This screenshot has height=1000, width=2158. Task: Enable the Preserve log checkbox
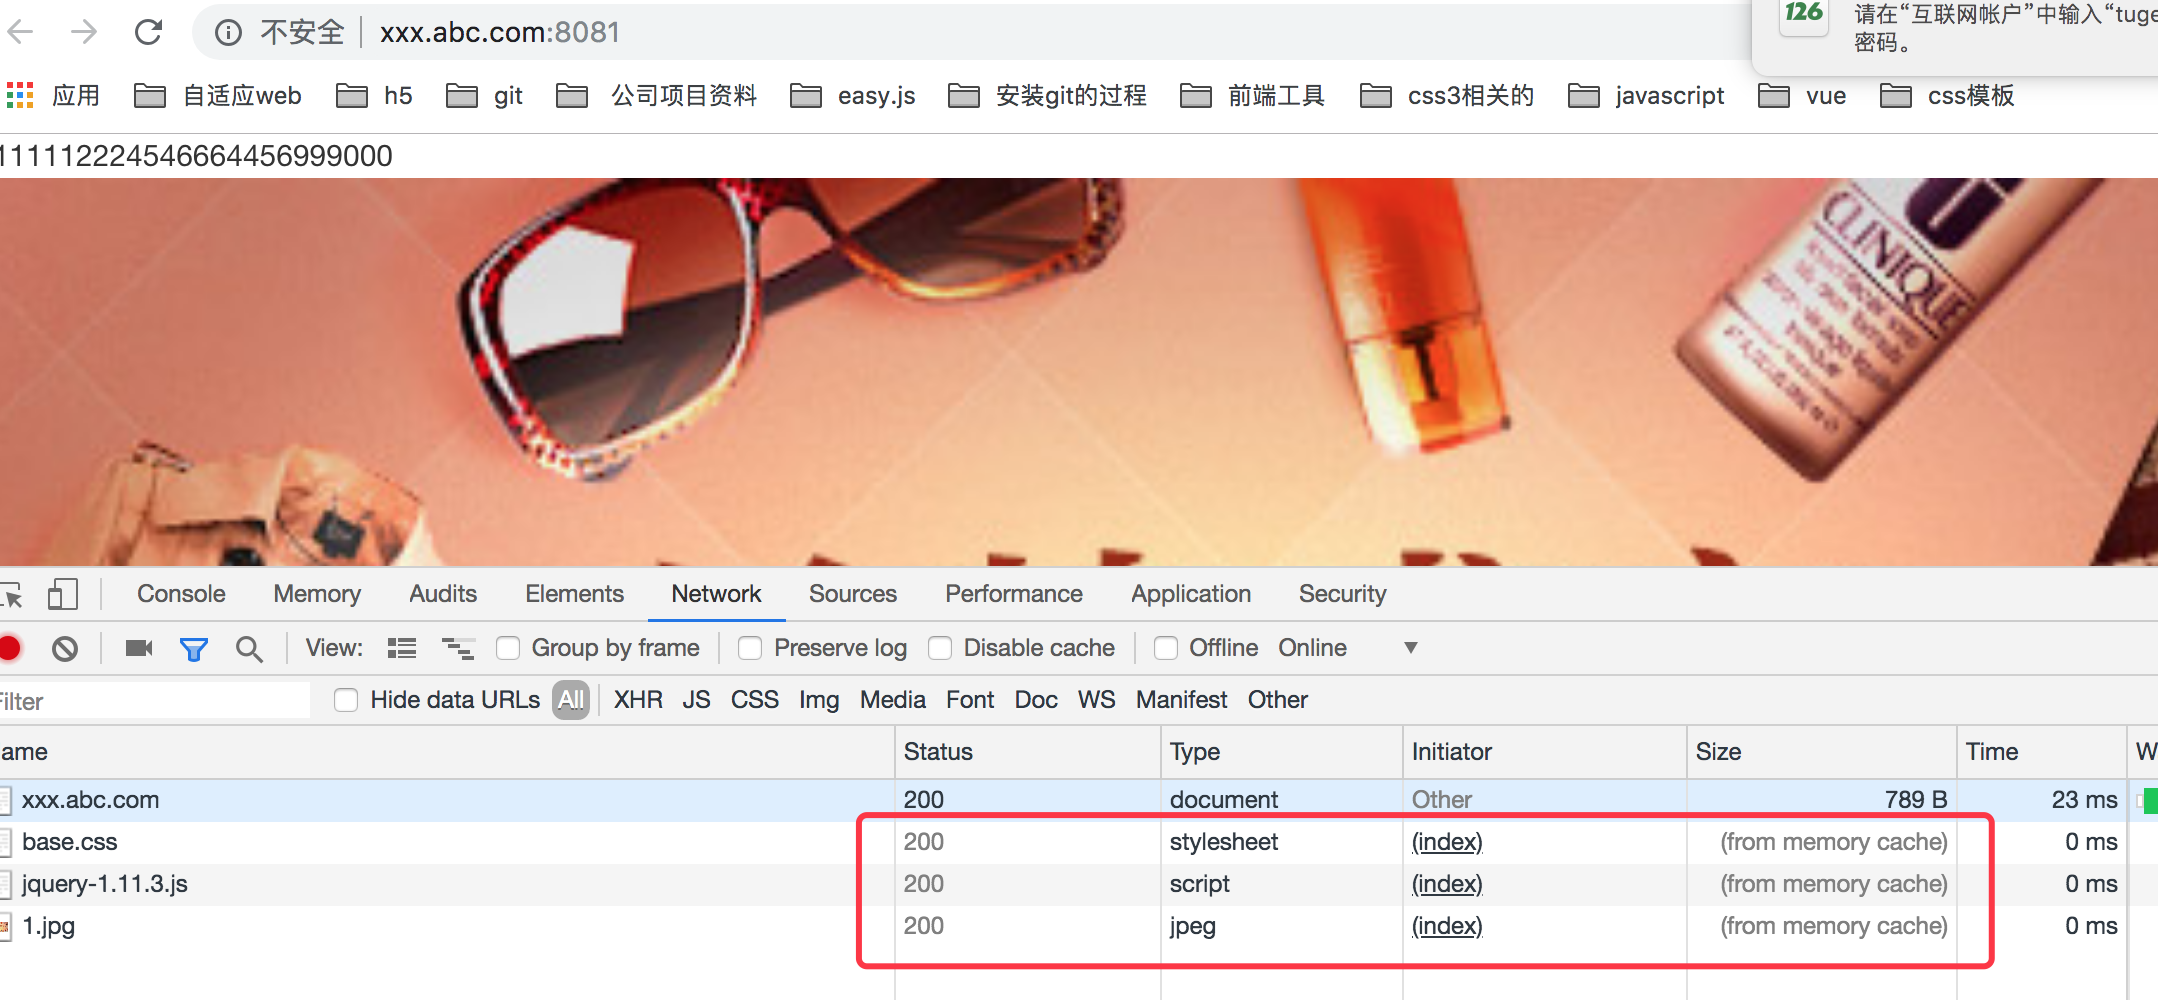point(750,648)
